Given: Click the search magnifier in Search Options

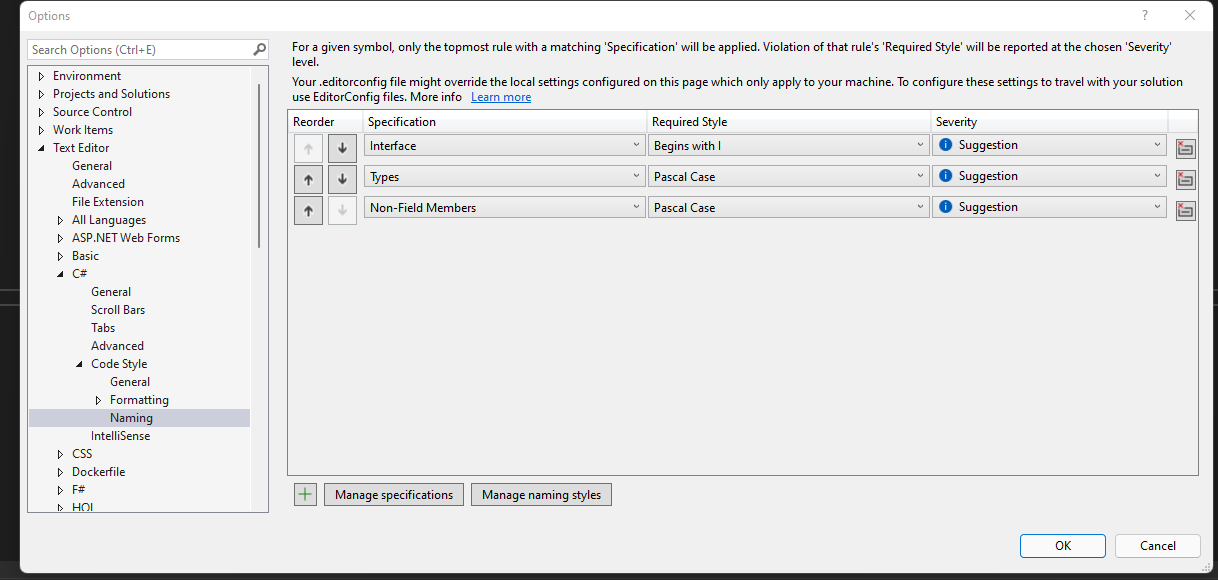Looking at the screenshot, I should [259, 49].
